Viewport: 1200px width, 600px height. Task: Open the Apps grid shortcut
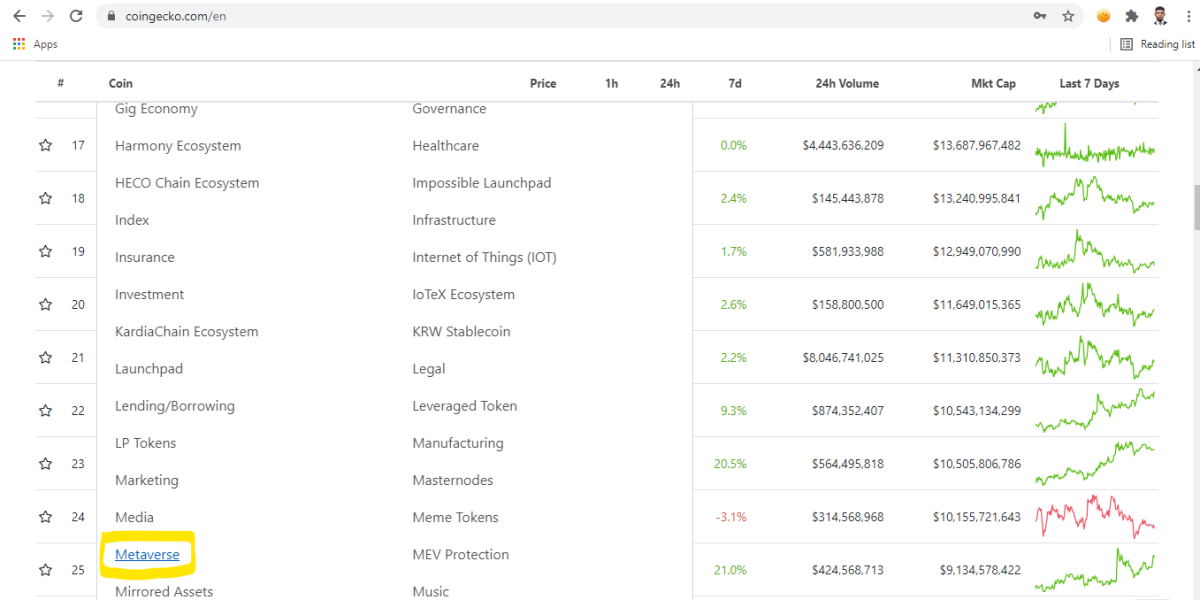tap(35, 44)
